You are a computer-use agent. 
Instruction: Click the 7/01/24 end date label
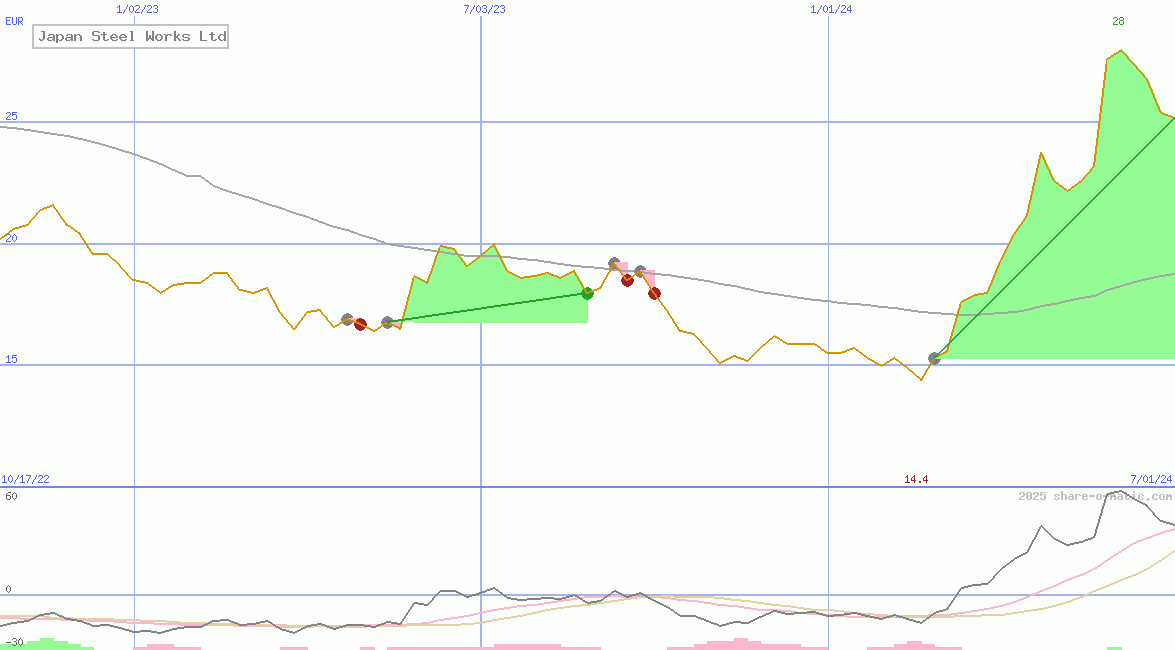tap(1150, 480)
